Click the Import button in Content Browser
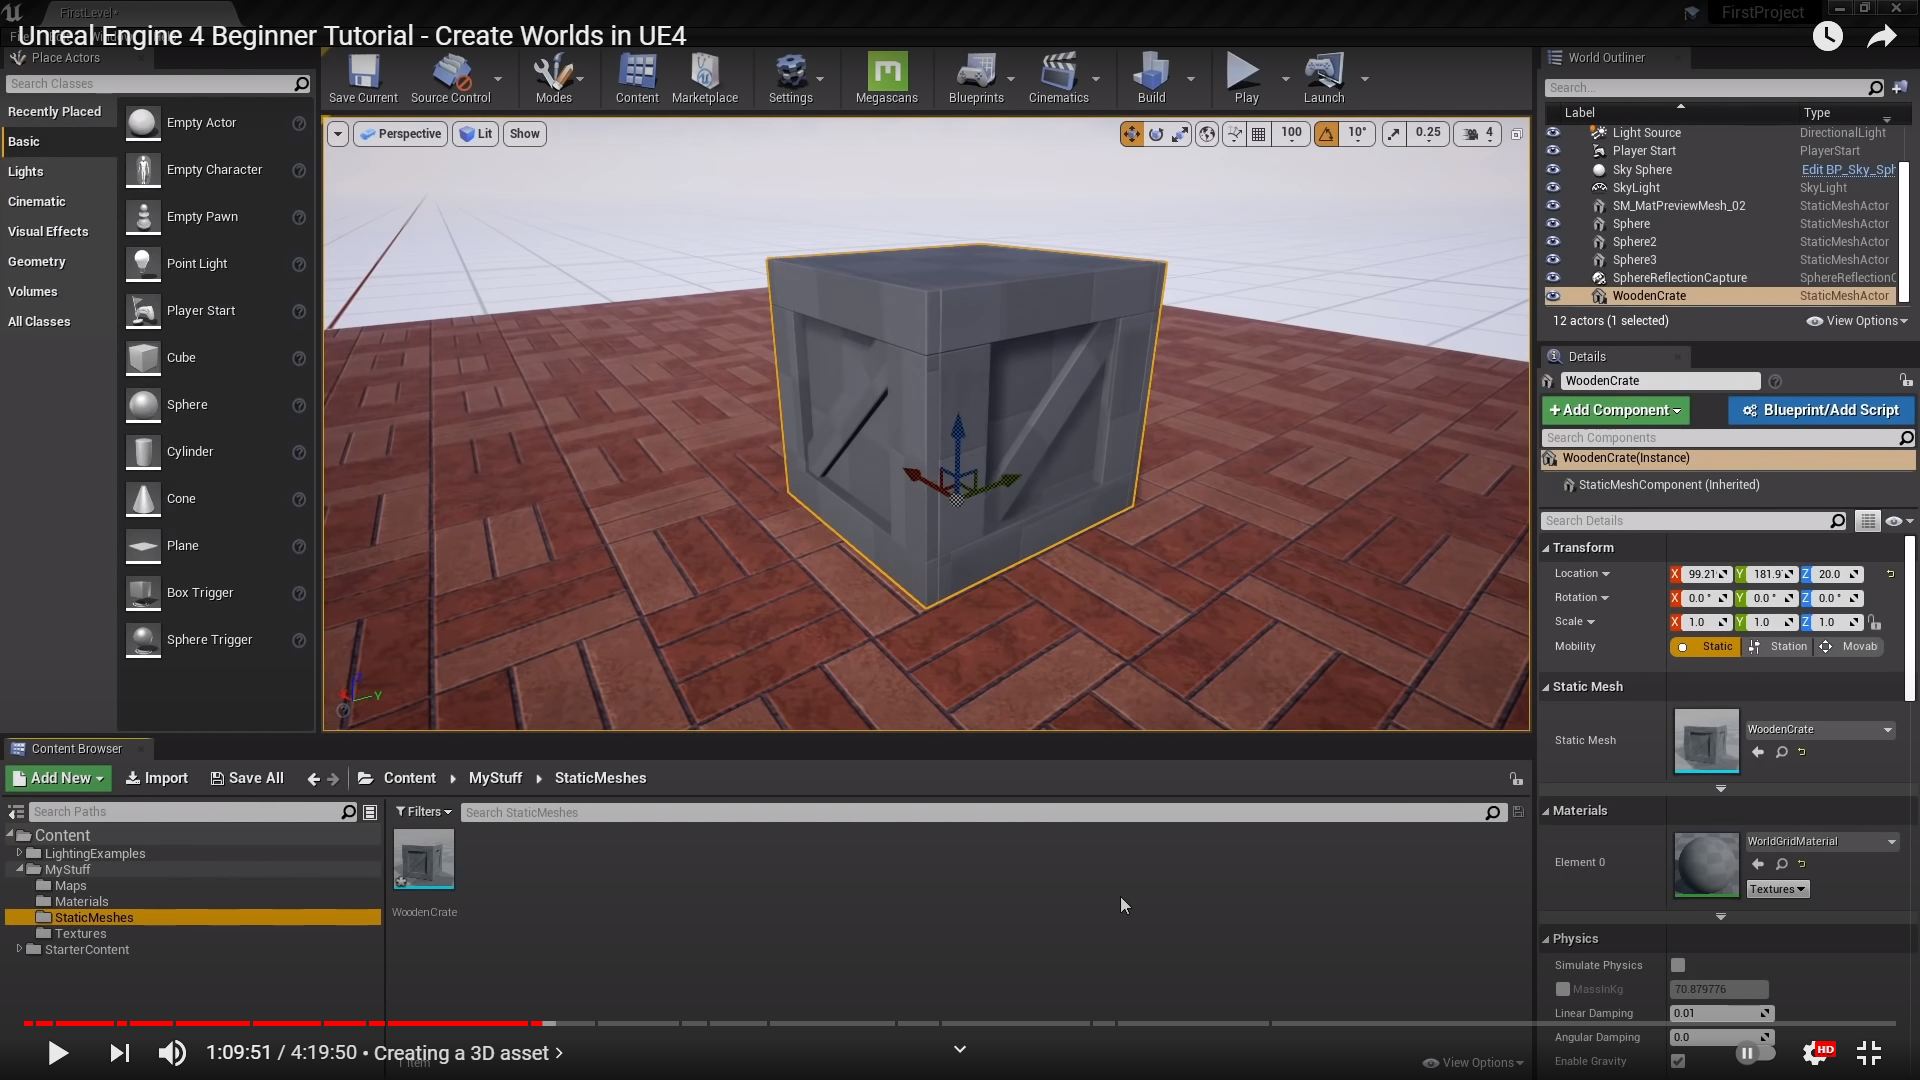This screenshot has width=1920, height=1080. coord(157,778)
